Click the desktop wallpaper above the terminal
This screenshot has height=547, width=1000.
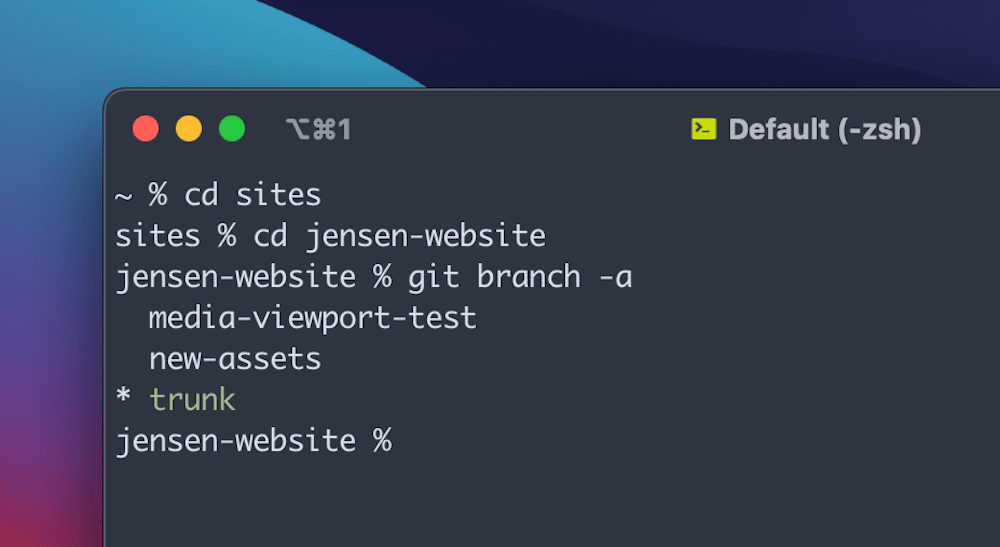pos(600,40)
